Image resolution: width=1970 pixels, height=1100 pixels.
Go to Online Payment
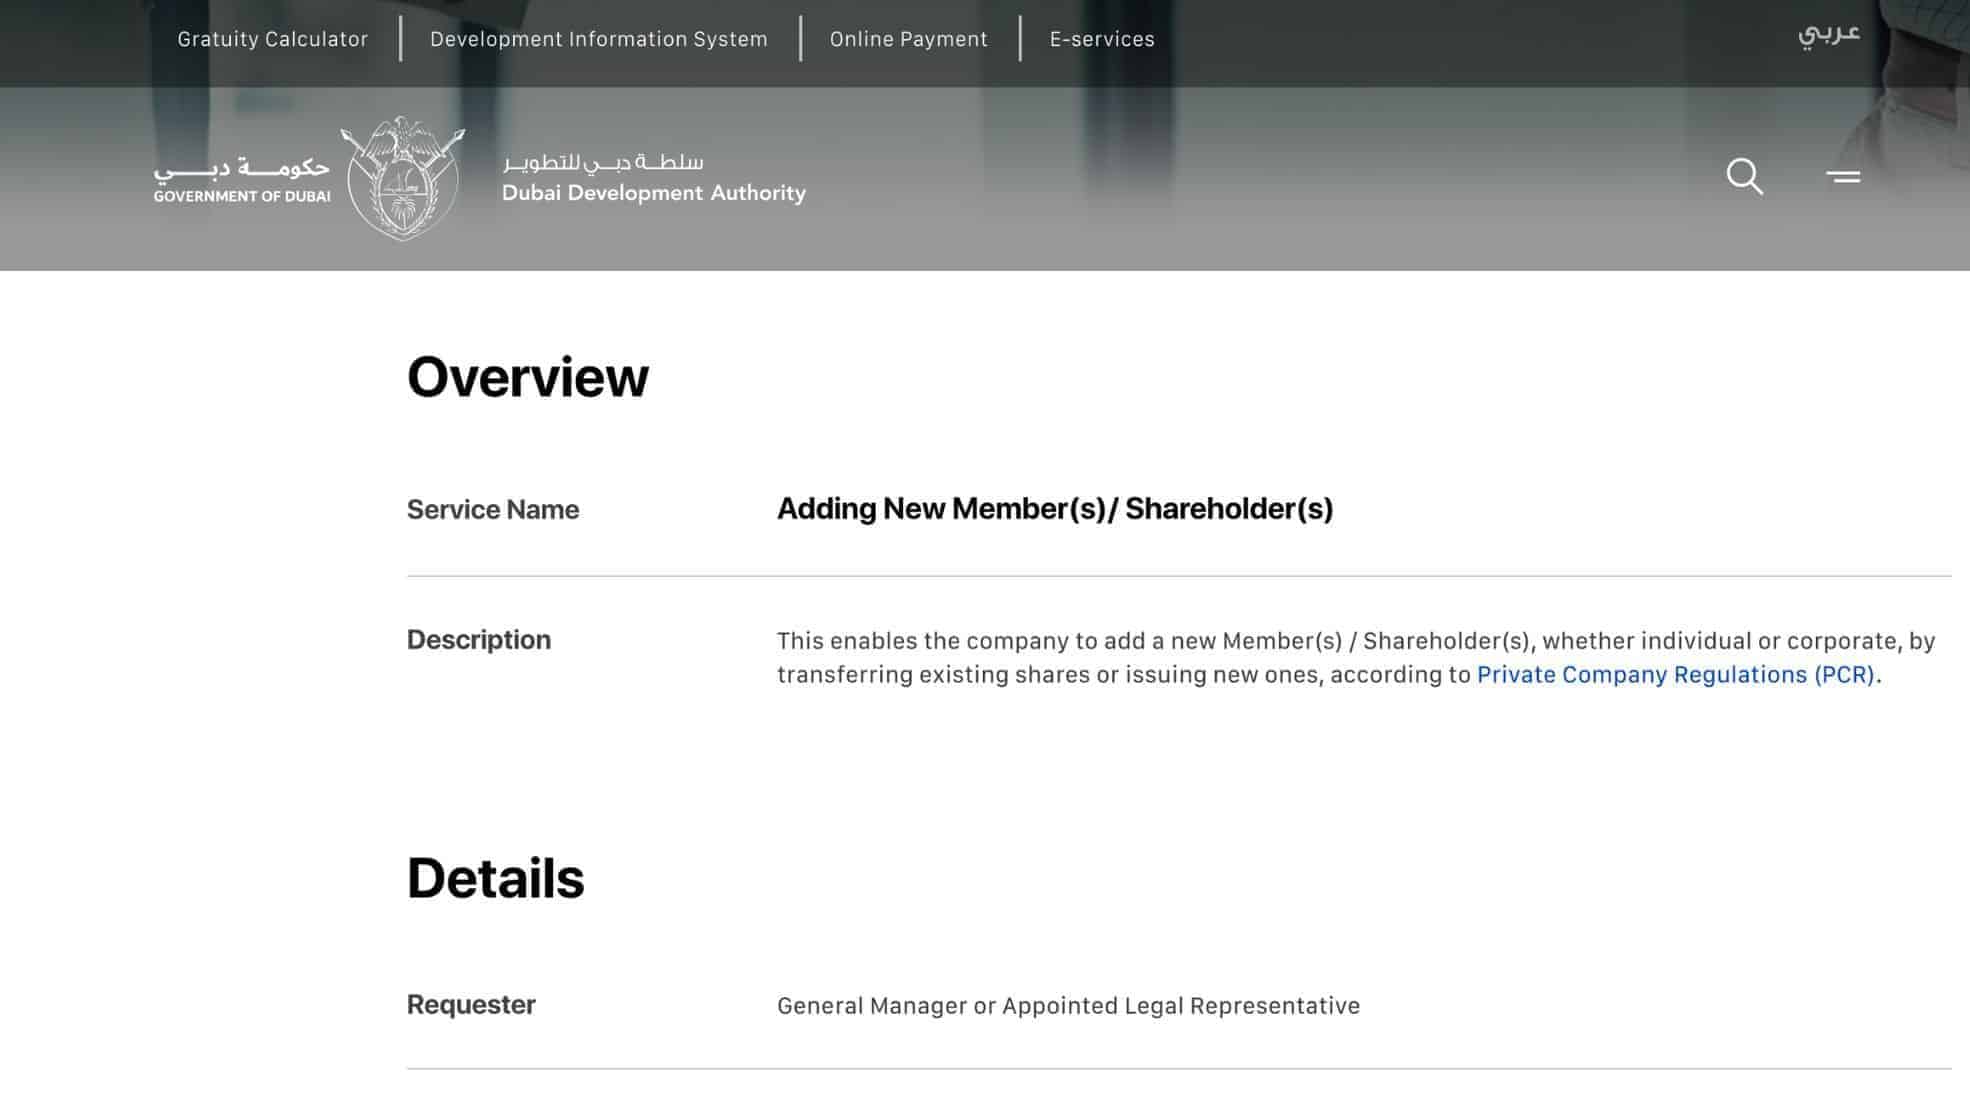click(908, 39)
